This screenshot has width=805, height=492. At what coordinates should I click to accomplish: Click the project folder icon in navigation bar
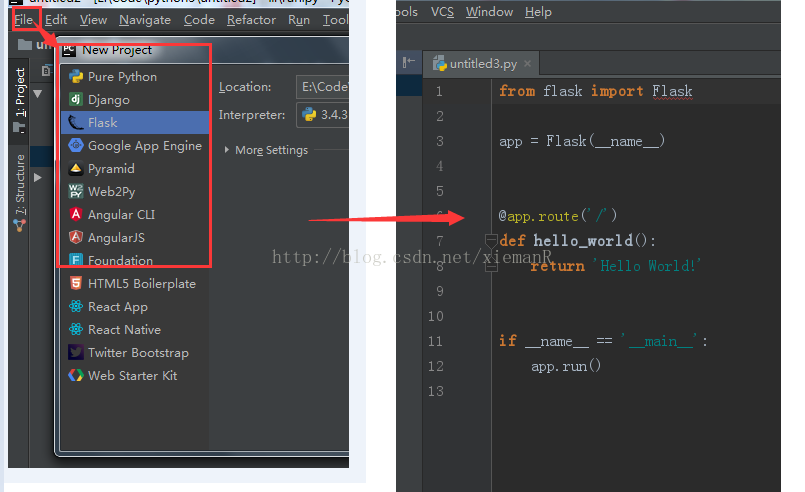25,45
